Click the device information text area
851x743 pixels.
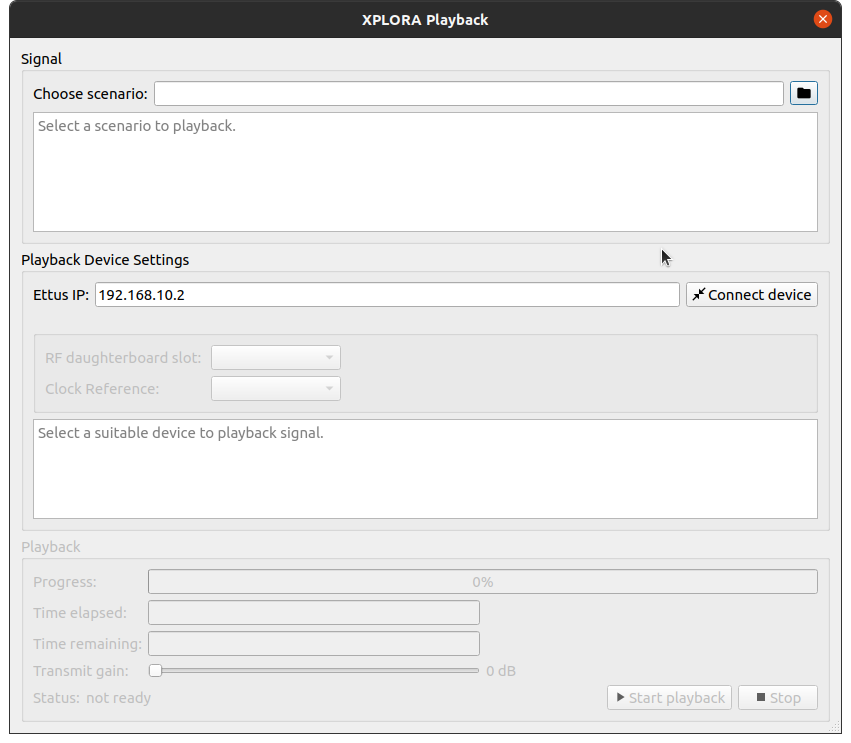point(425,469)
